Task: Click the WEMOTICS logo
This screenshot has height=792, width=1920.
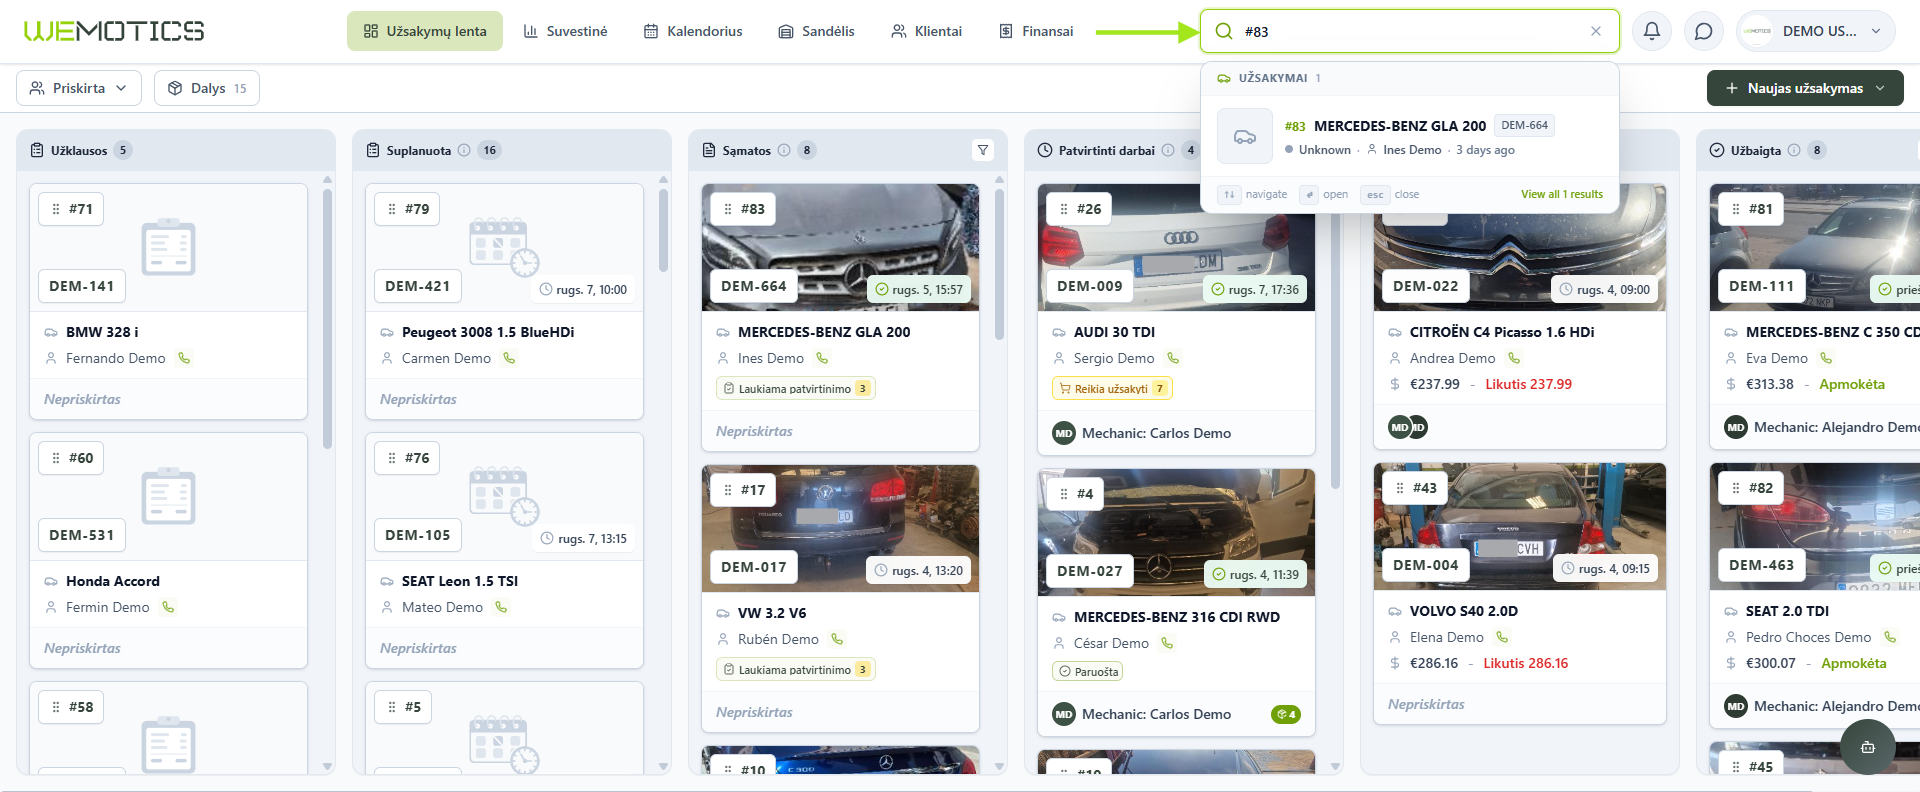Action: 114,31
